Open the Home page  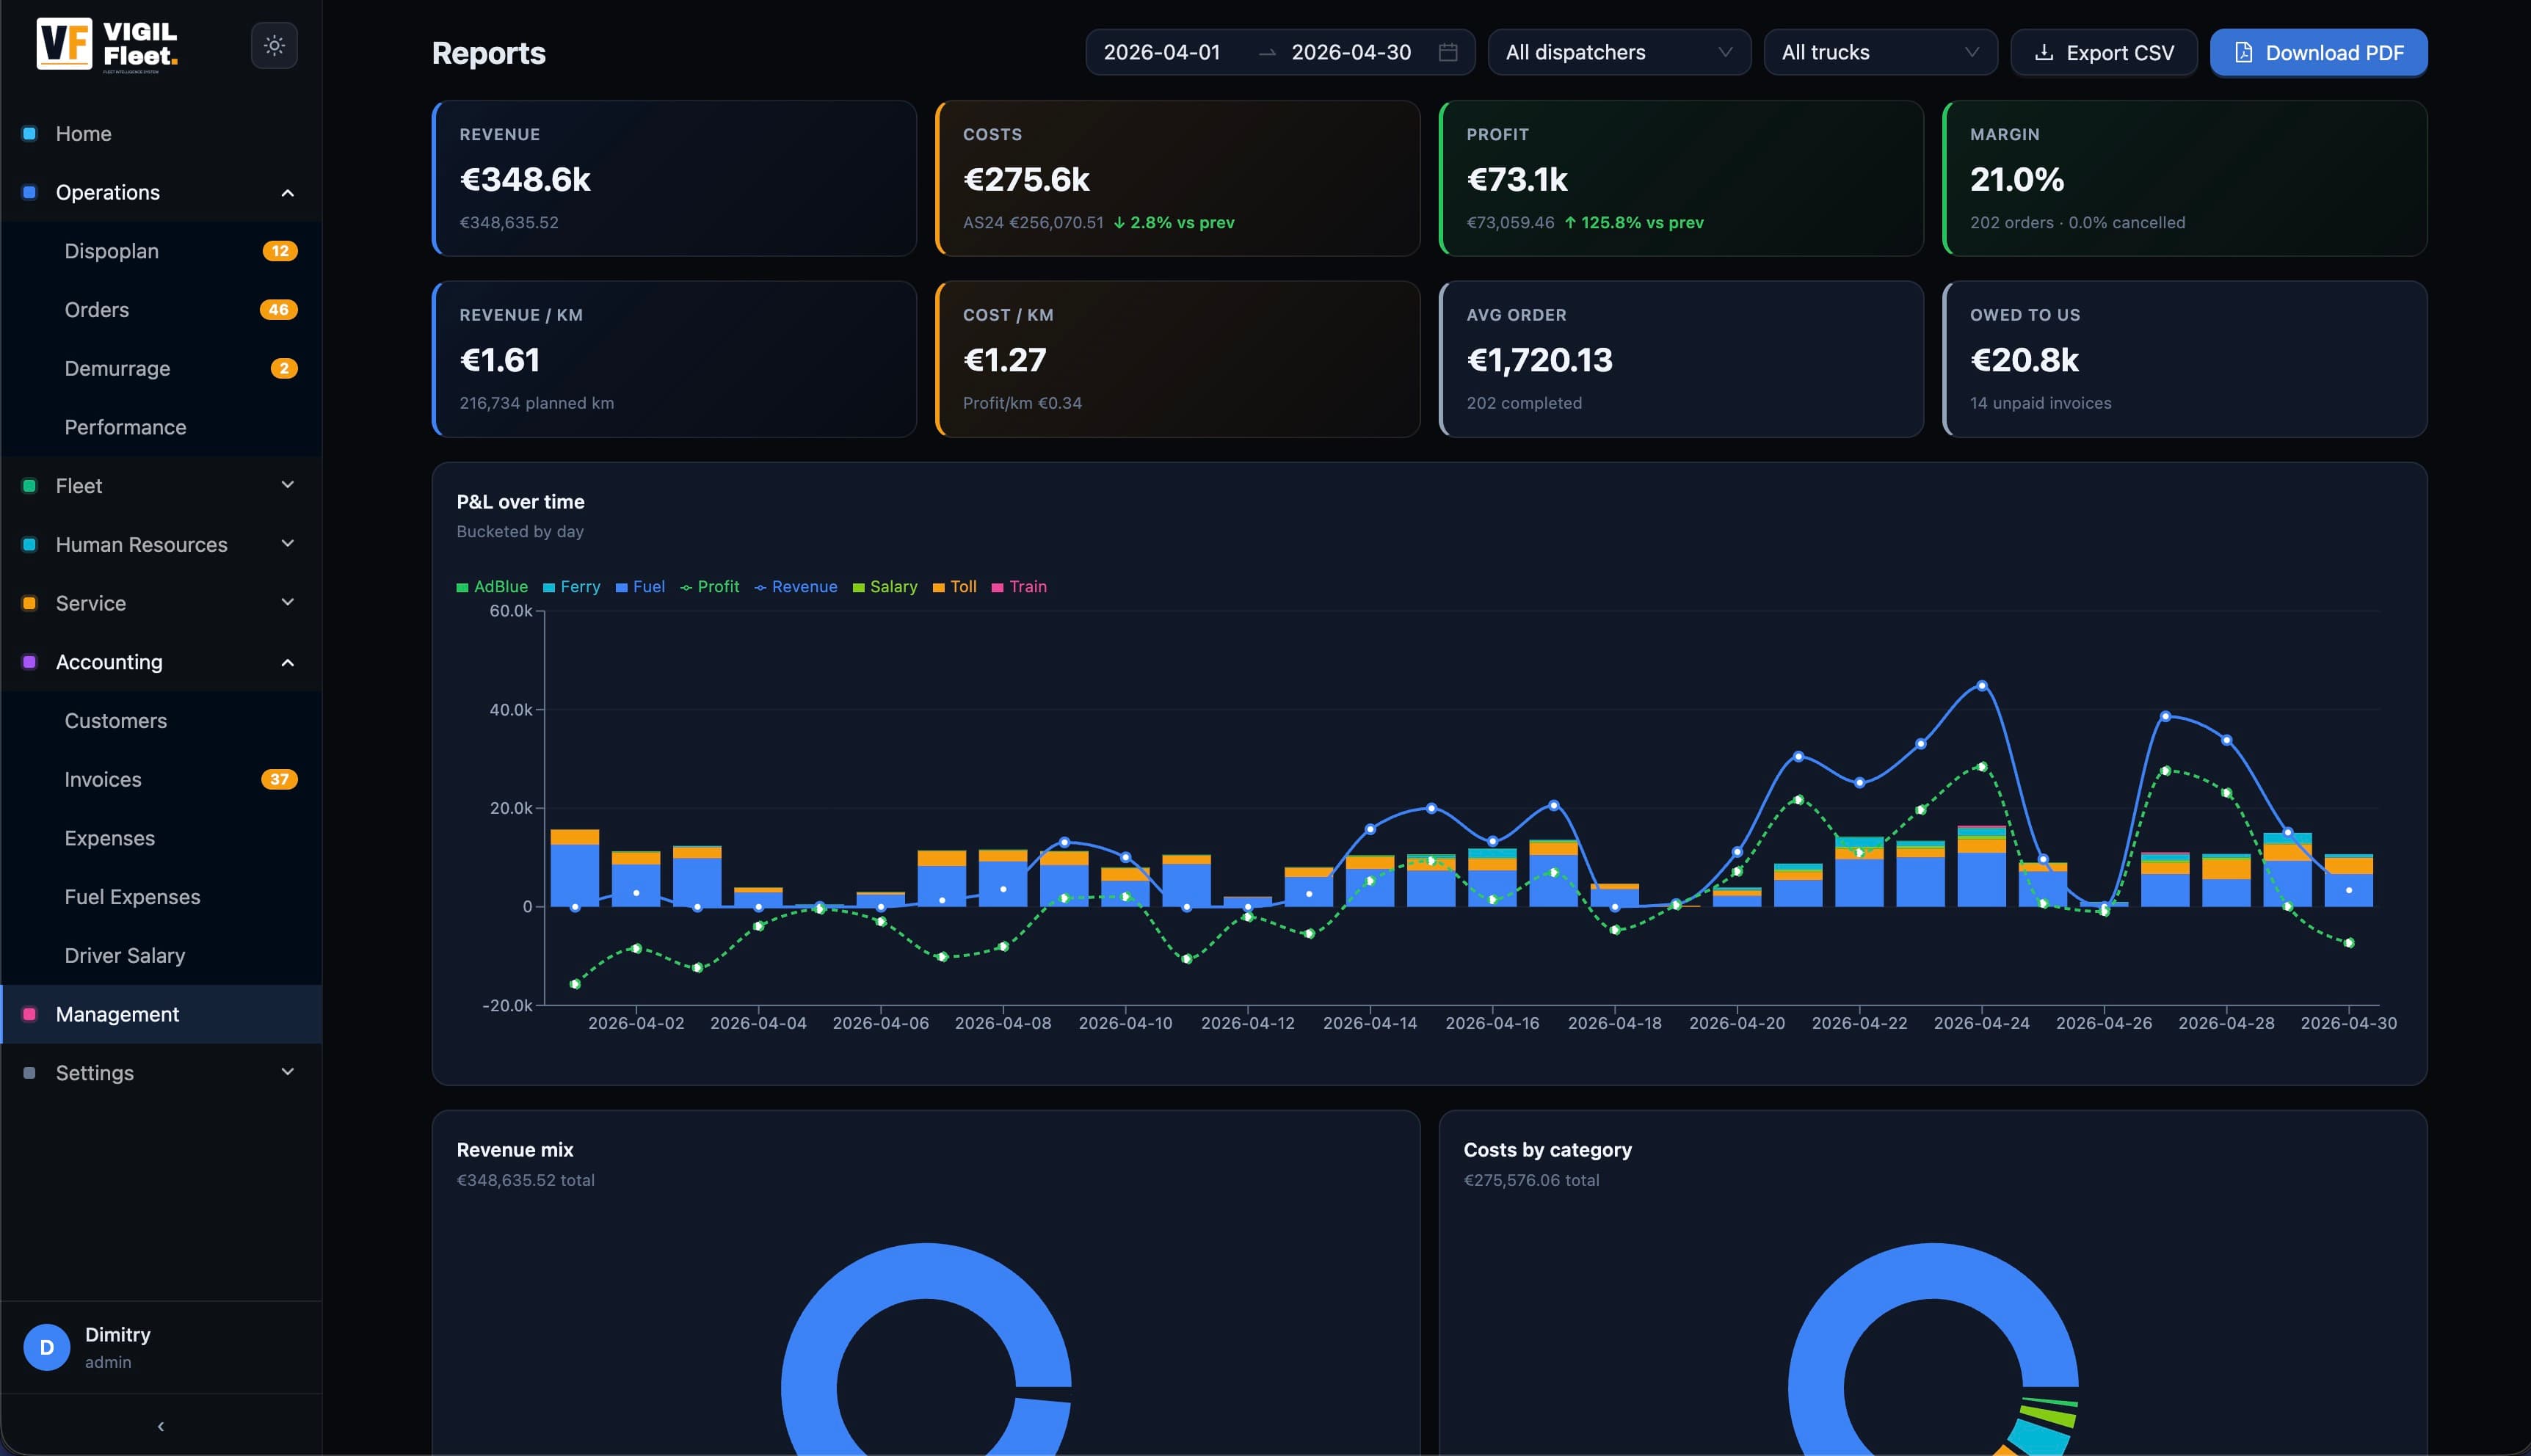tap(162, 134)
